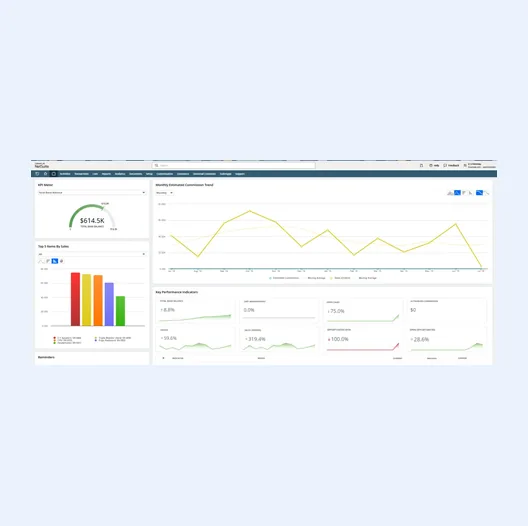Select highlighted line chart icon in Commission Trend portlet
This screenshot has height=526, width=528.
click(457, 193)
